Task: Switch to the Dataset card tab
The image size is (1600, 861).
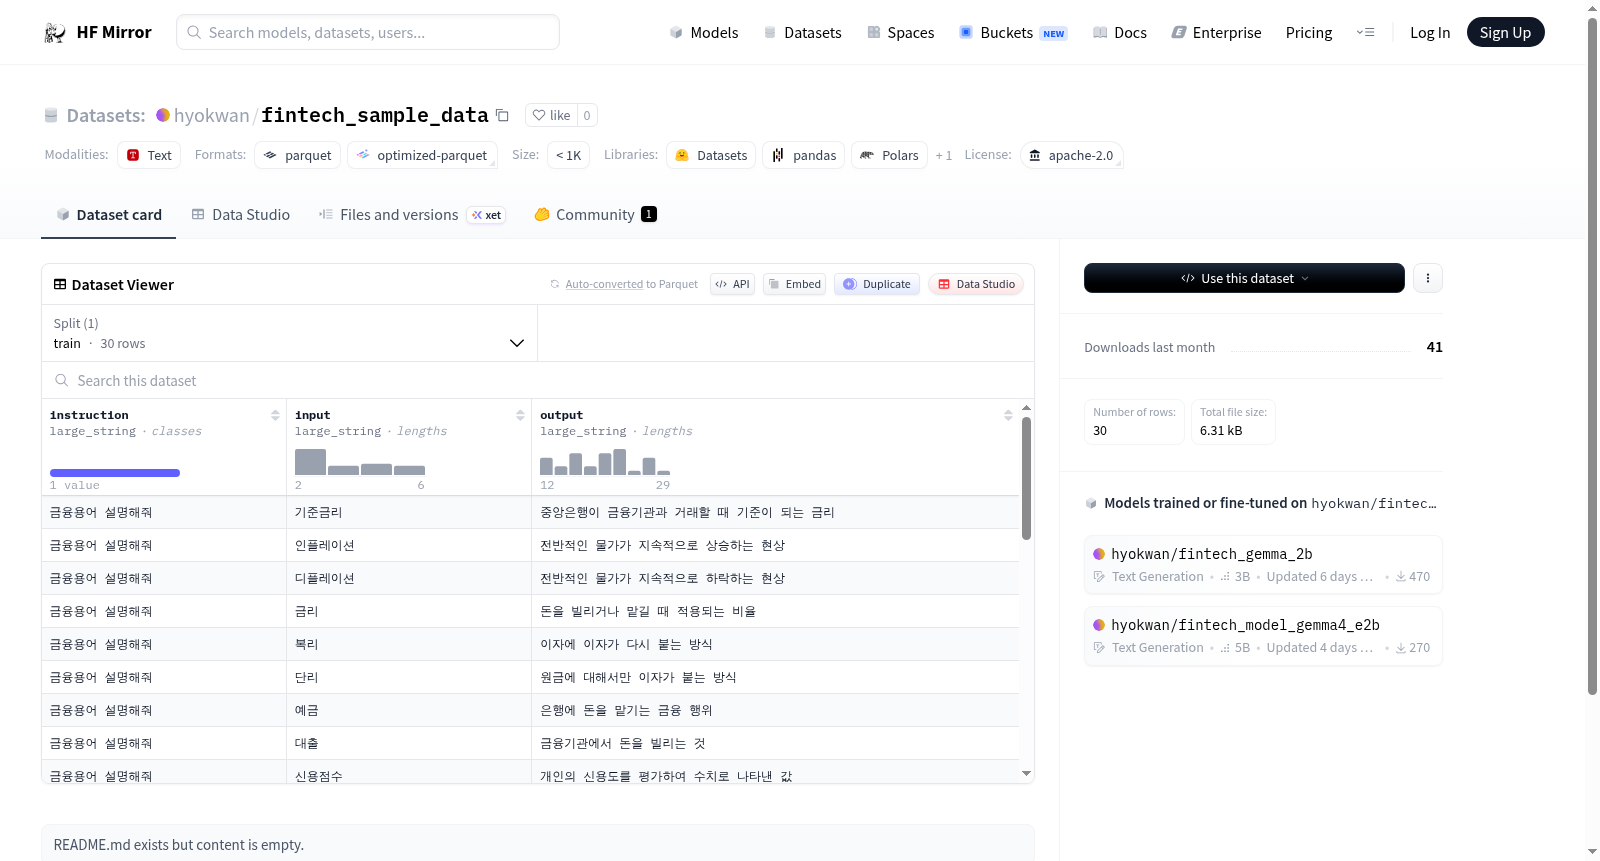Action: click(x=108, y=214)
